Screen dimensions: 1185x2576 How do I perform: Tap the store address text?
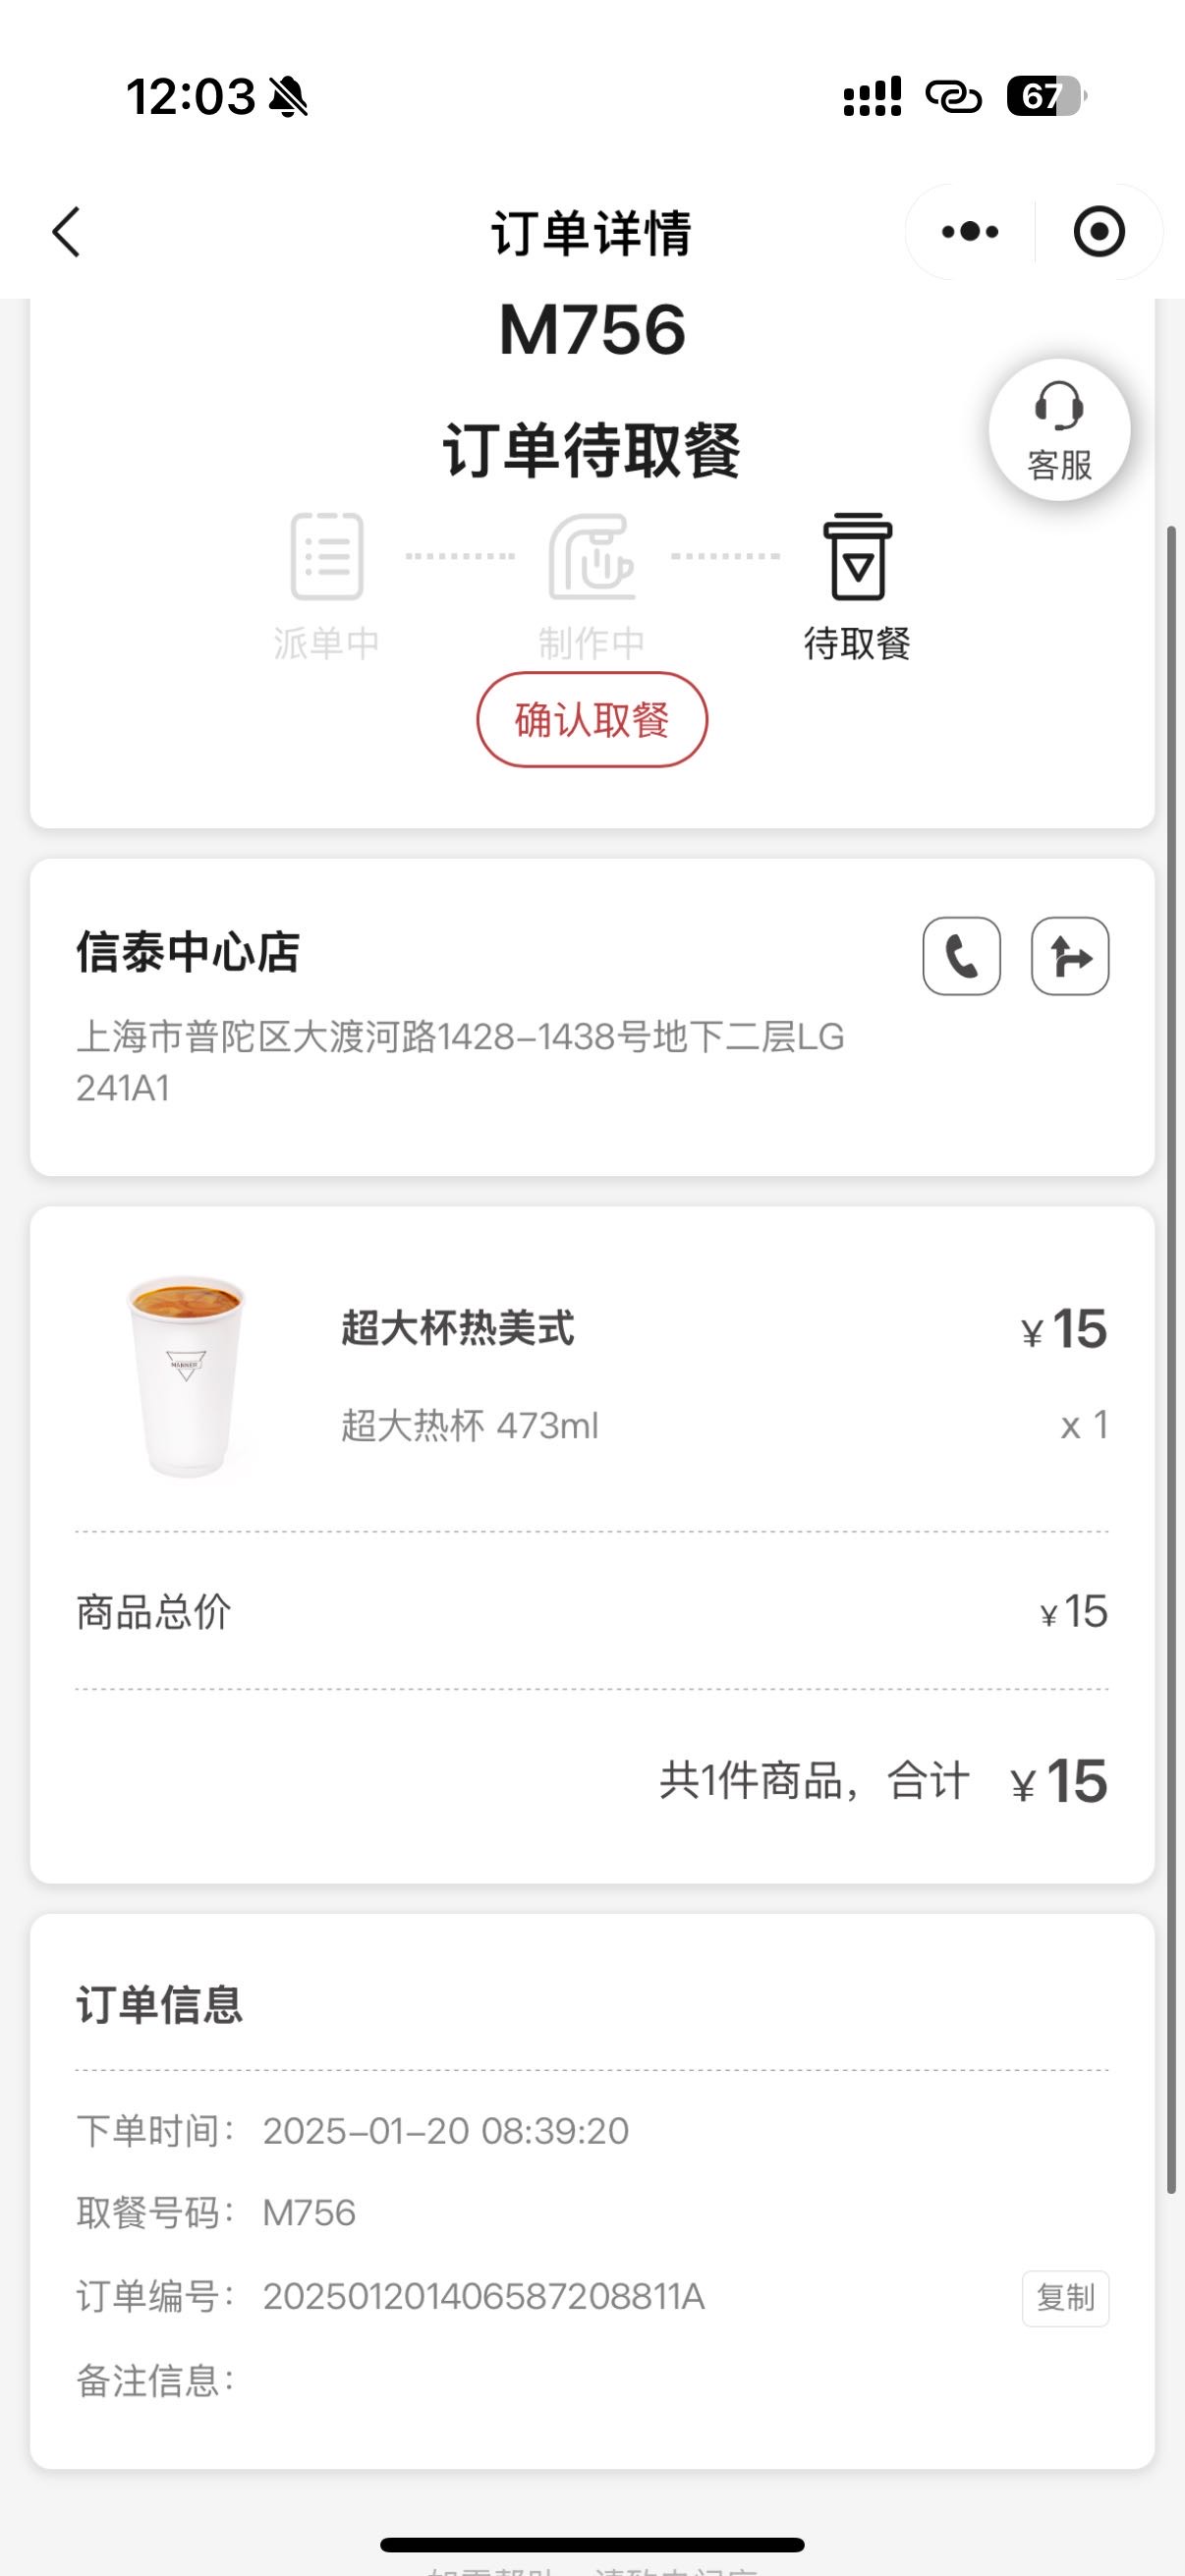point(461,1062)
